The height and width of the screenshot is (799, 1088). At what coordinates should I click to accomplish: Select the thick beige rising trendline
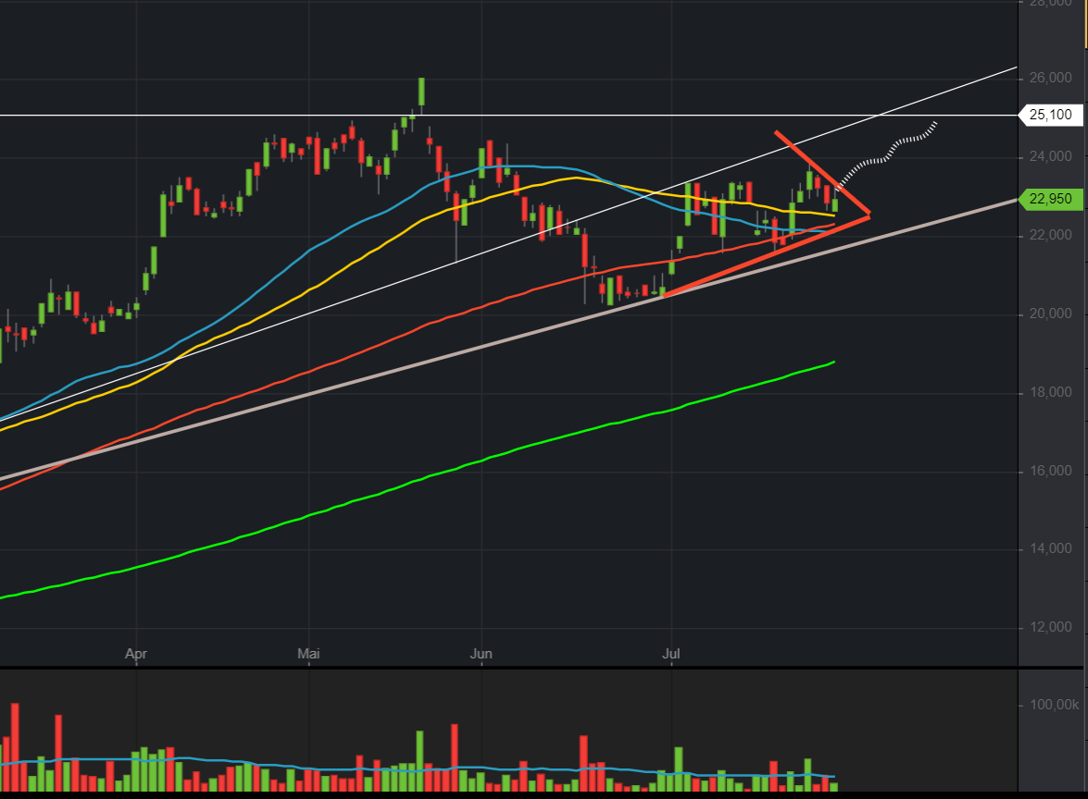tap(508, 339)
